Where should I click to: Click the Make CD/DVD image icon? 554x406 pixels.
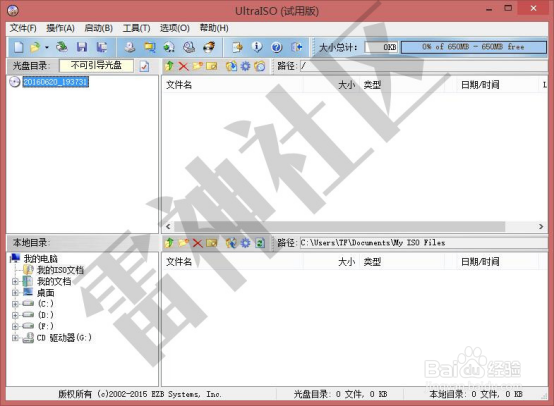click(130, 47)
